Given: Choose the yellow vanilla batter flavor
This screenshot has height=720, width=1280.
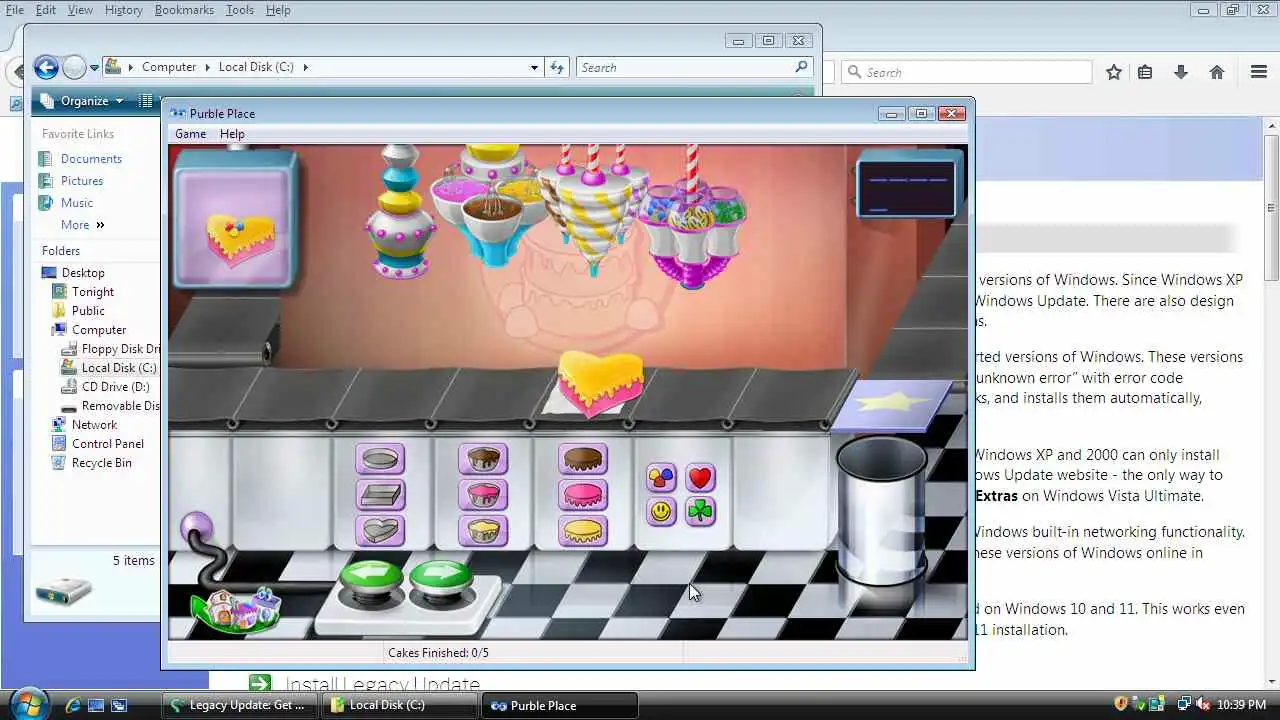Looking at the screenshot, I should click(483, 529).
